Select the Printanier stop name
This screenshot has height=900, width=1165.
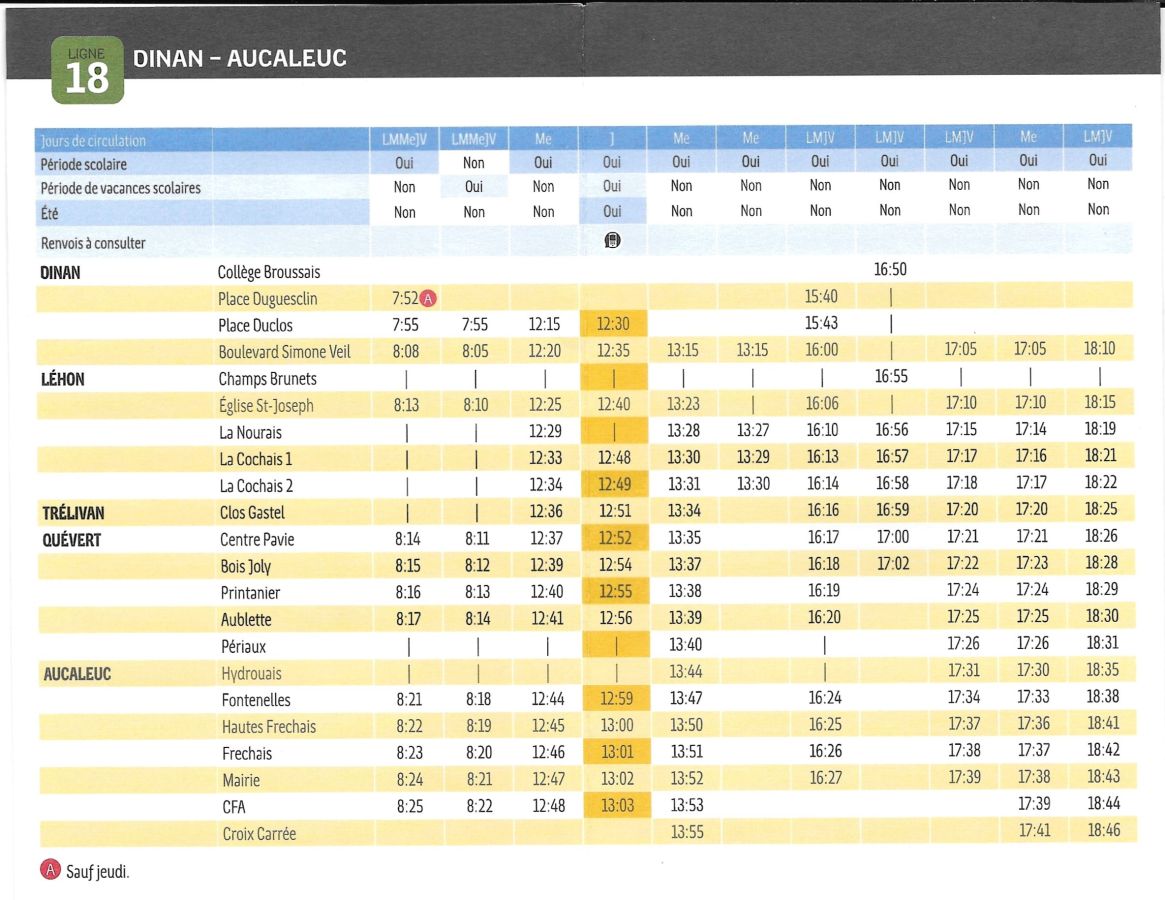pos(250,593)
